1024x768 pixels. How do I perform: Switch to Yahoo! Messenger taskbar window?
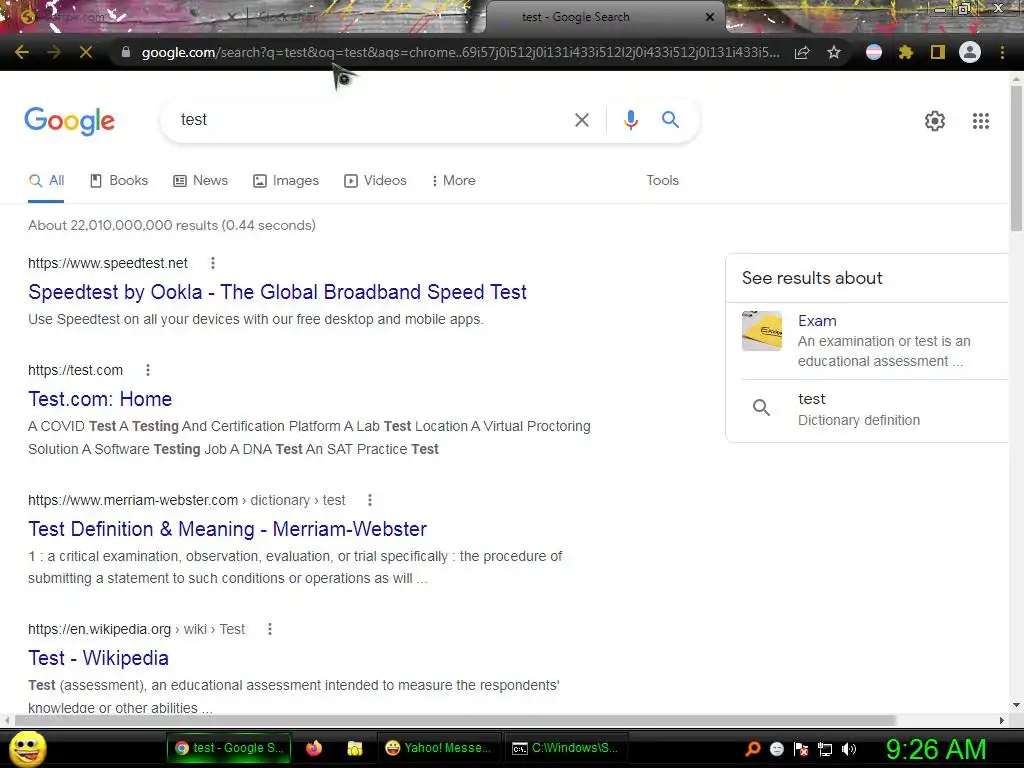[439, 748]
